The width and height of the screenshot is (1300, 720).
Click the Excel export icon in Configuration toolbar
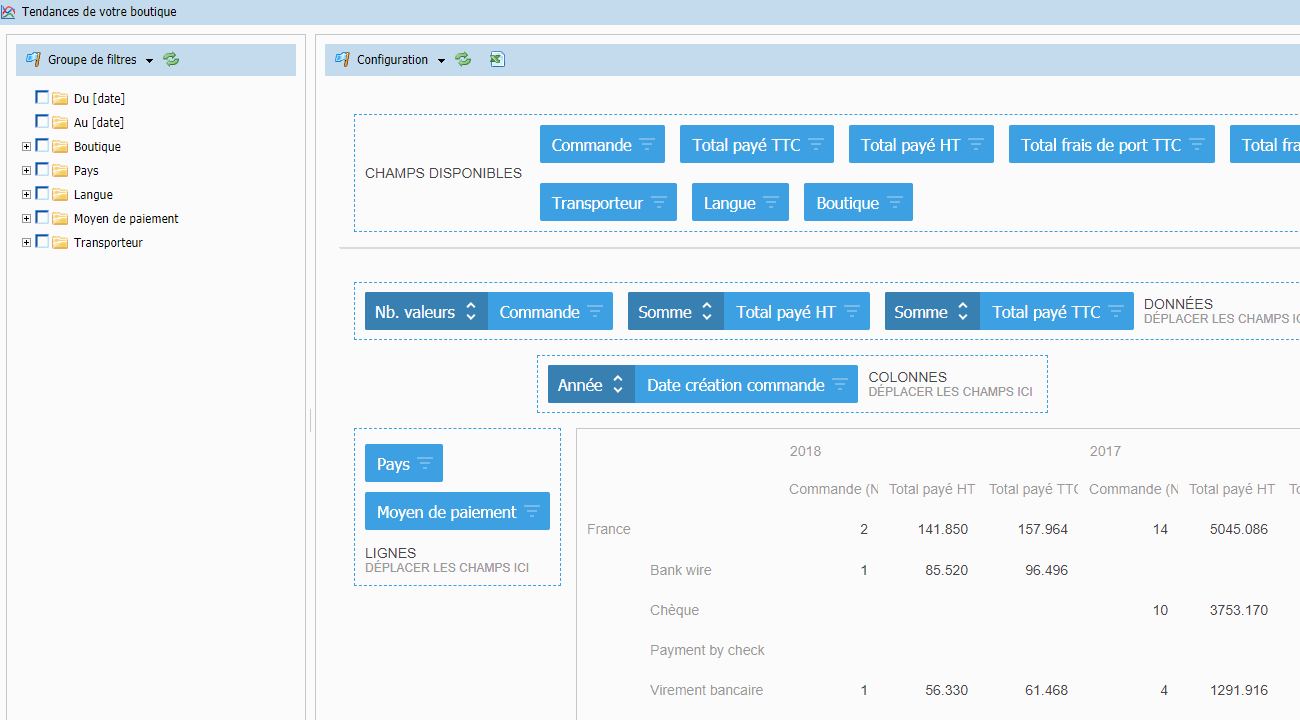pos(497,60)
